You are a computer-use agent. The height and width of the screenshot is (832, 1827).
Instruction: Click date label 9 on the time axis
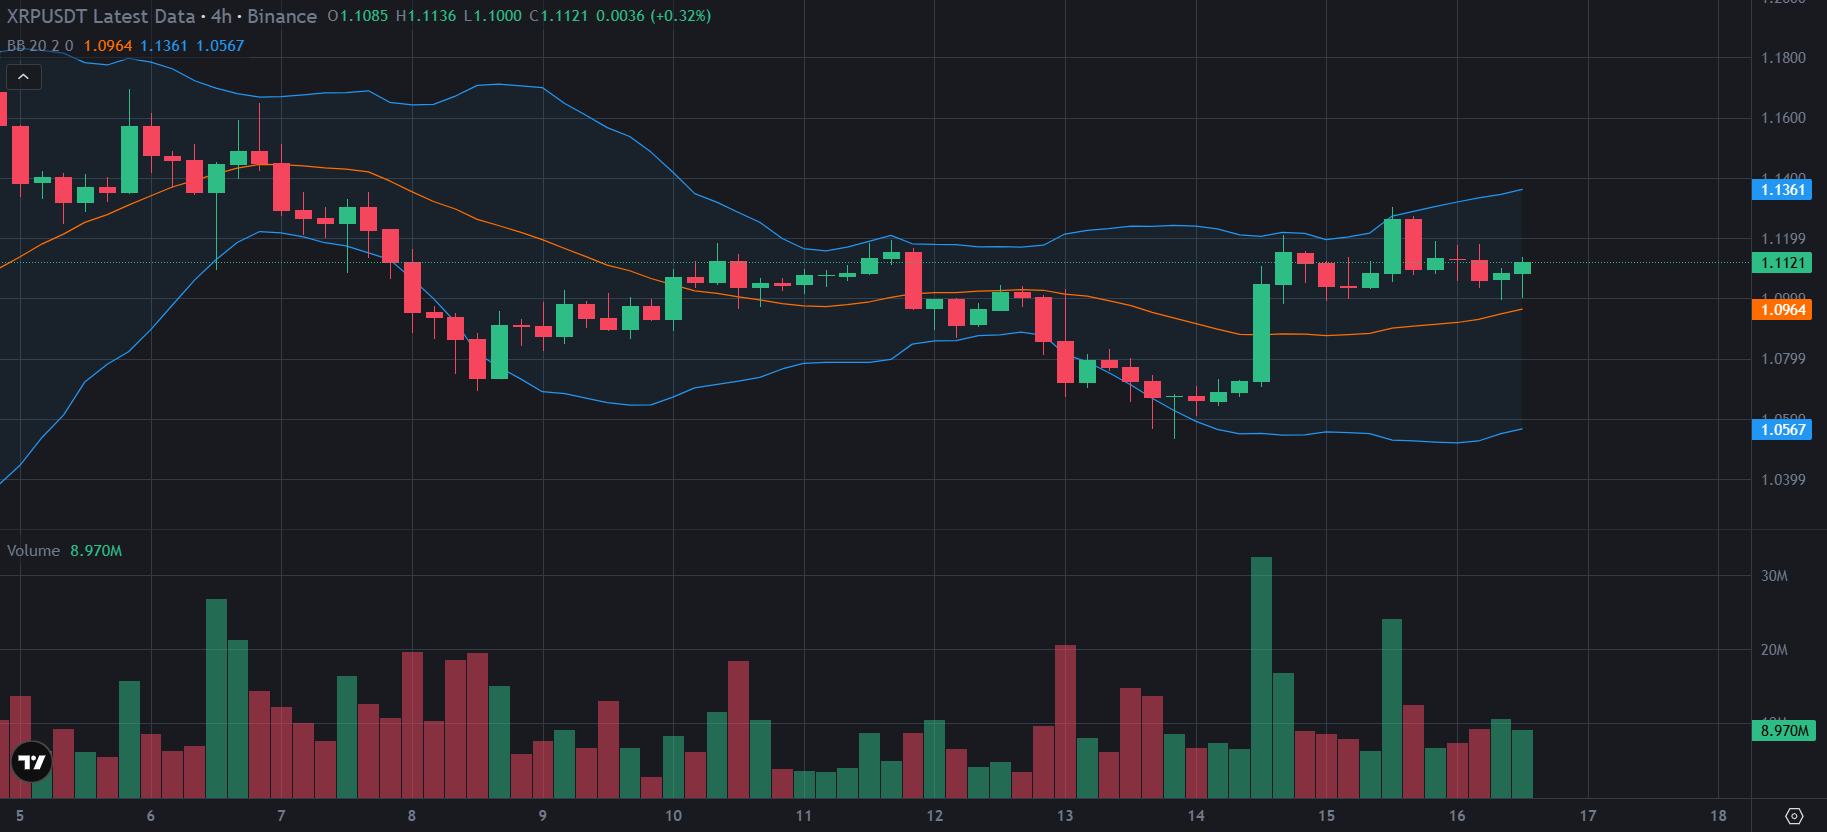click(x=543, y=816)
